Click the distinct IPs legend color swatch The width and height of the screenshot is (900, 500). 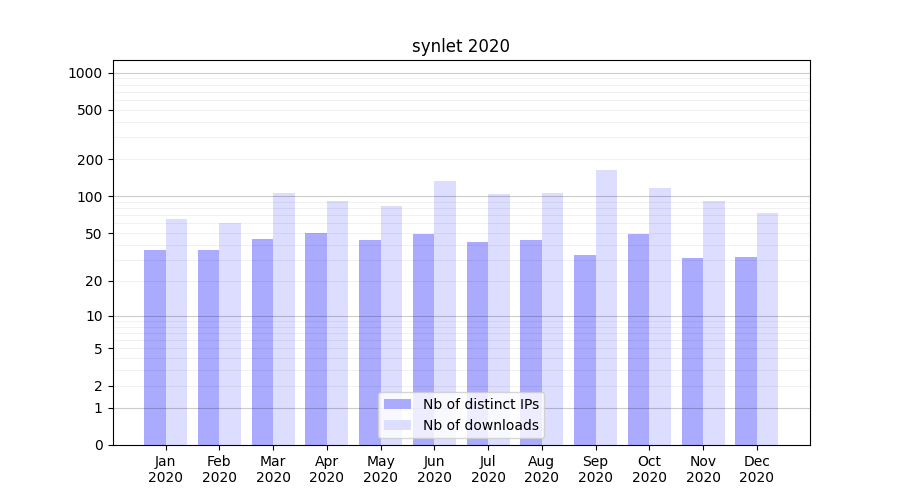397,404
